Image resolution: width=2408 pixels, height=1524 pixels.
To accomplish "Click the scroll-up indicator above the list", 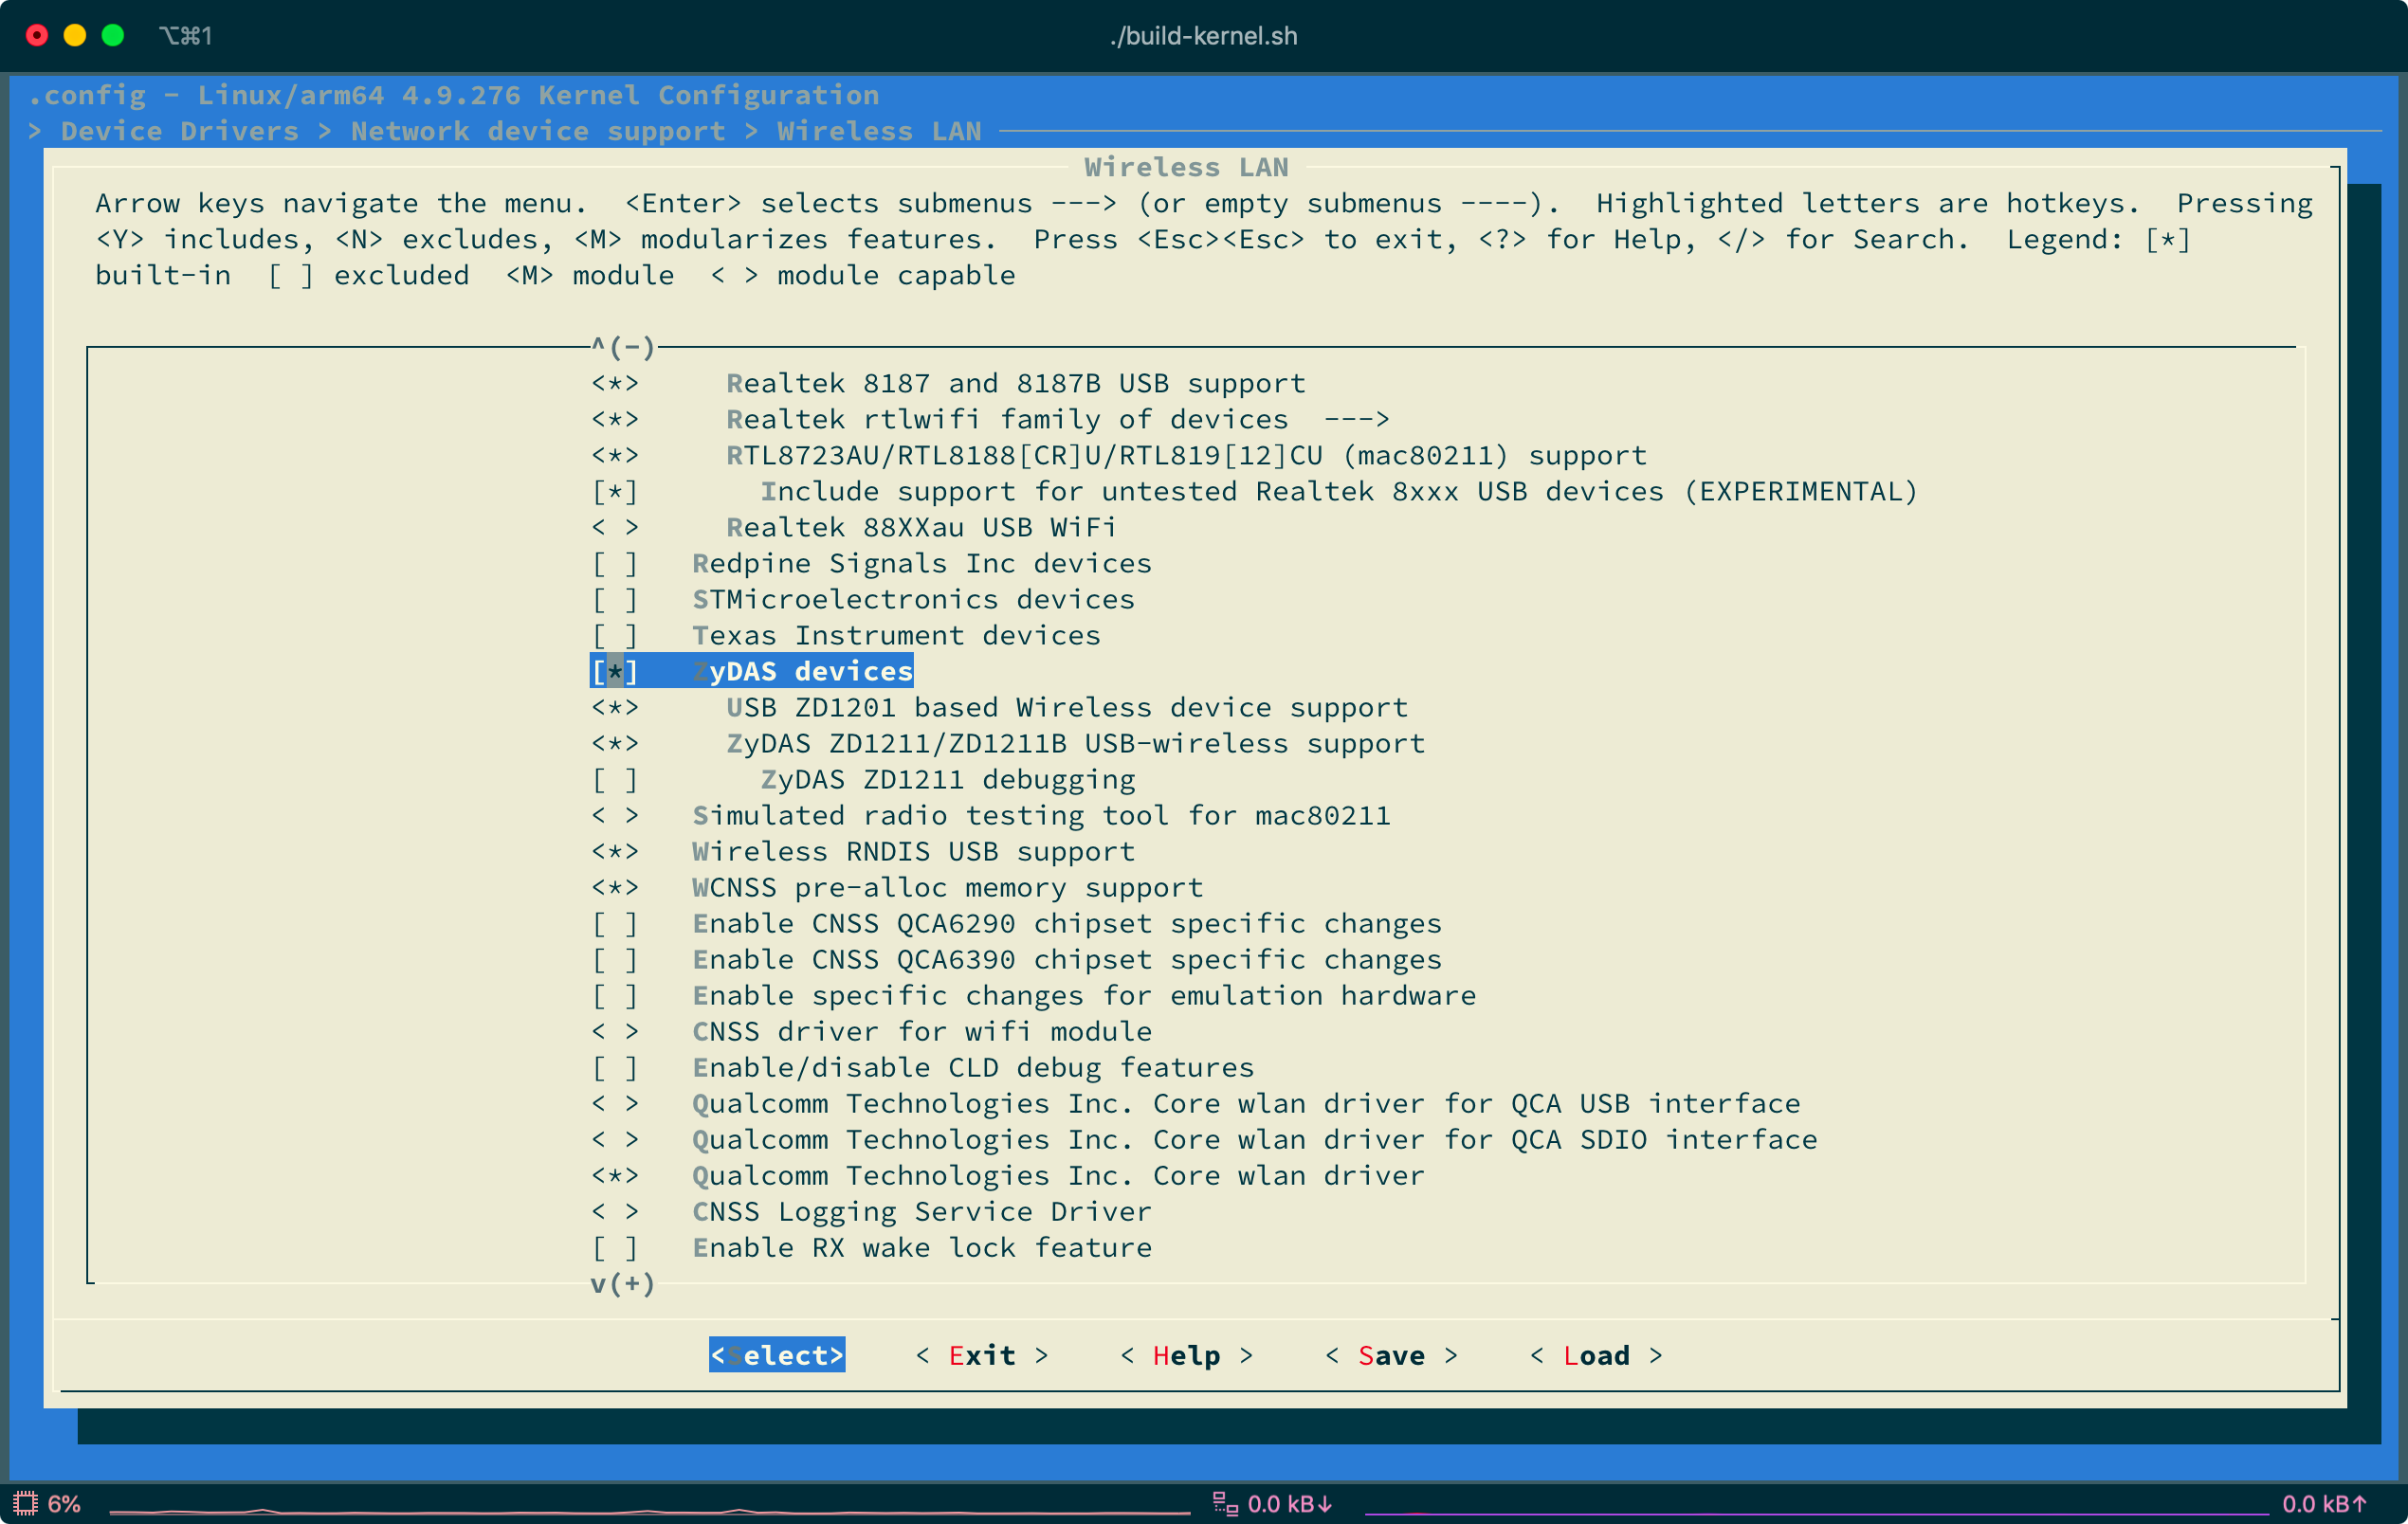I will click(x=622, y=347).
